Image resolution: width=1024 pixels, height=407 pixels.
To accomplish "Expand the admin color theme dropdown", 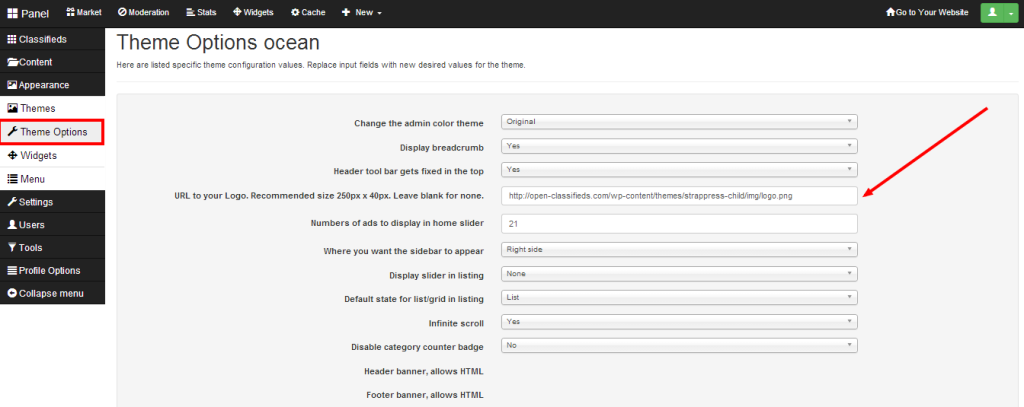I will coord(678,122).
